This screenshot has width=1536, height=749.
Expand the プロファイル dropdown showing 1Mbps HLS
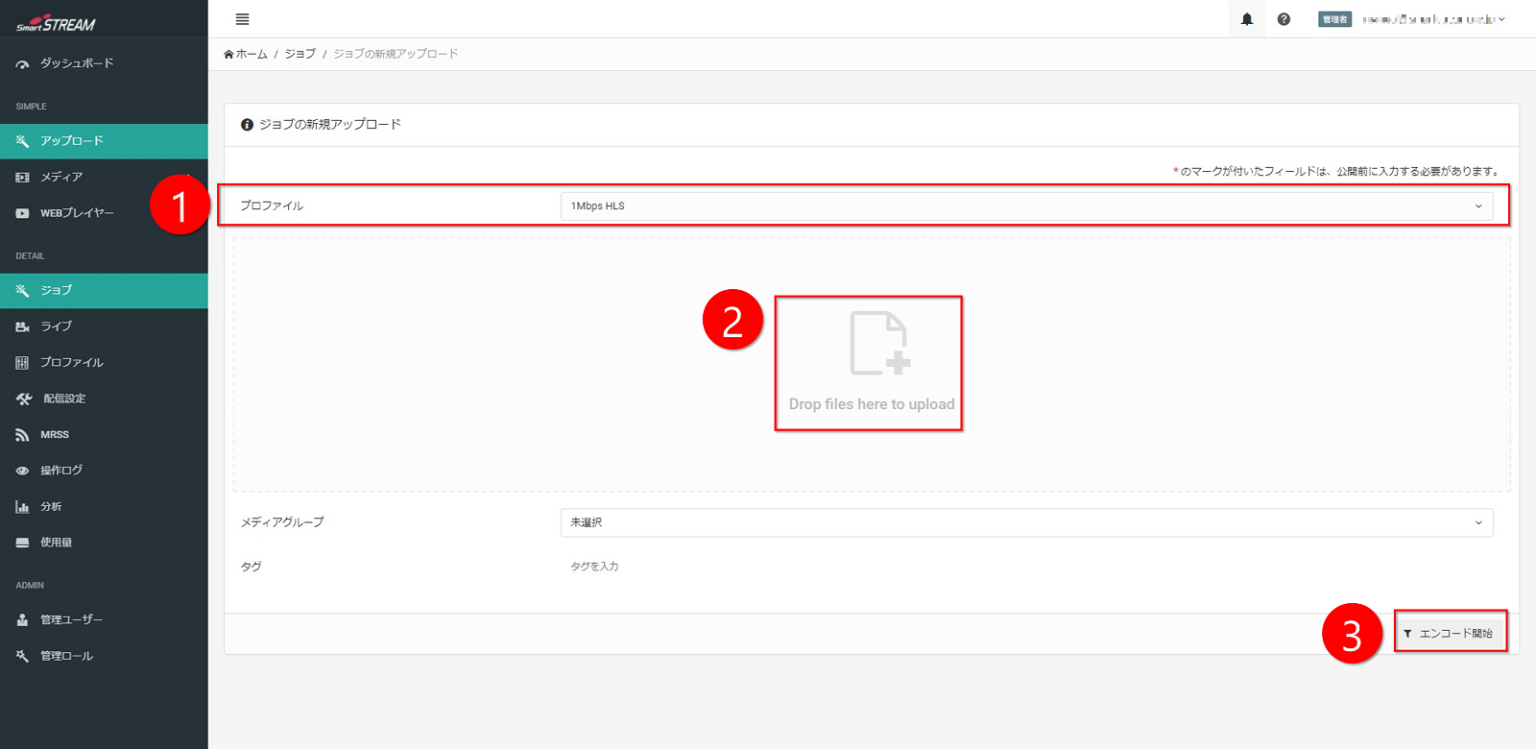click(x=1026, y=206)
